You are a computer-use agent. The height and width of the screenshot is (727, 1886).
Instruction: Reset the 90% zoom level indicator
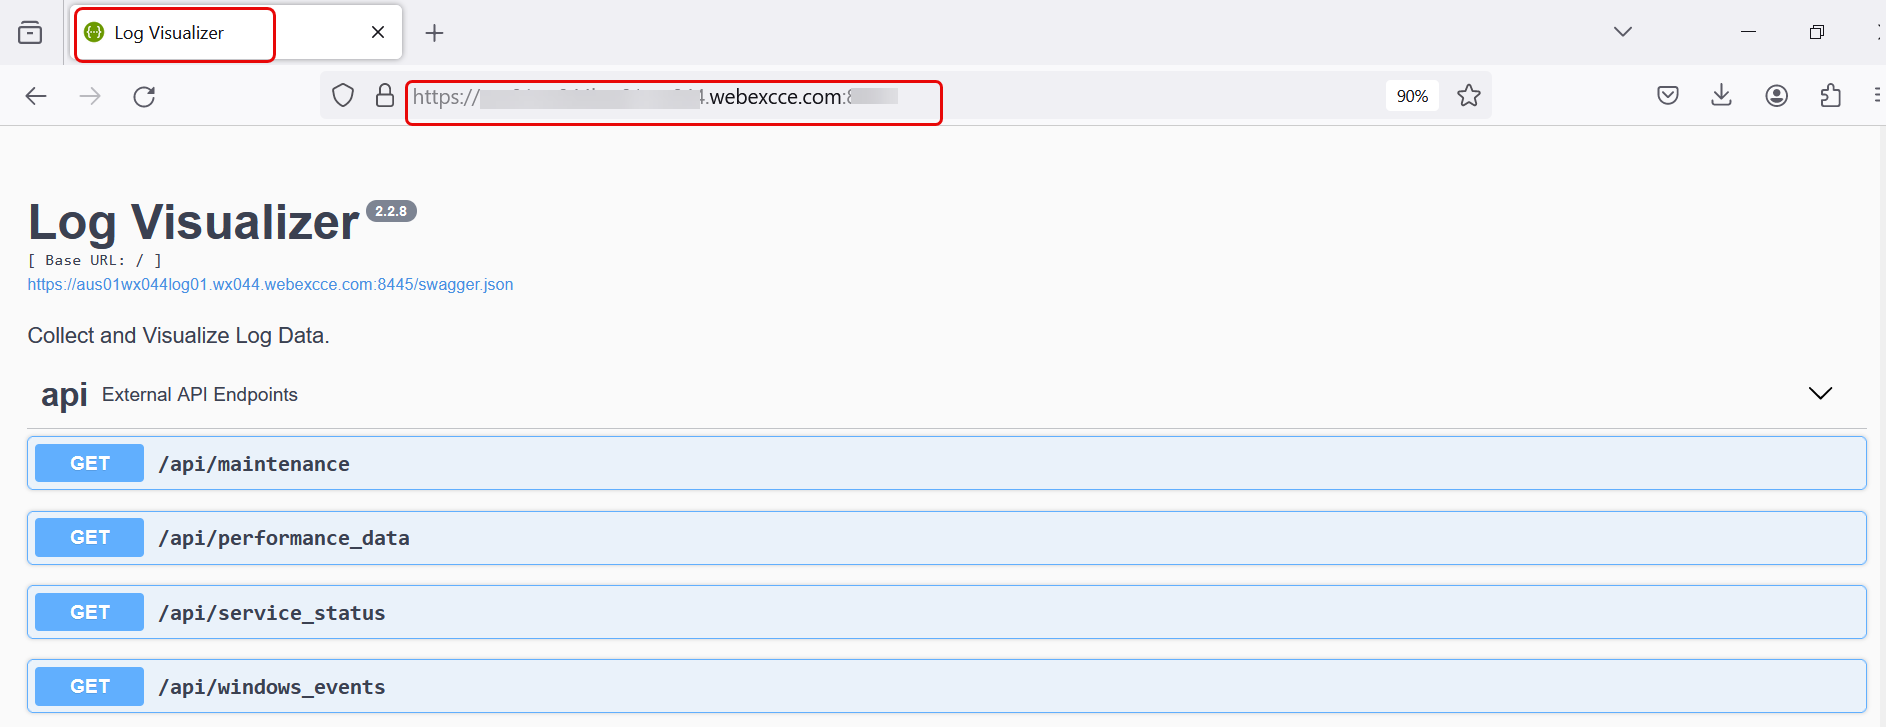click(1412, 96)
